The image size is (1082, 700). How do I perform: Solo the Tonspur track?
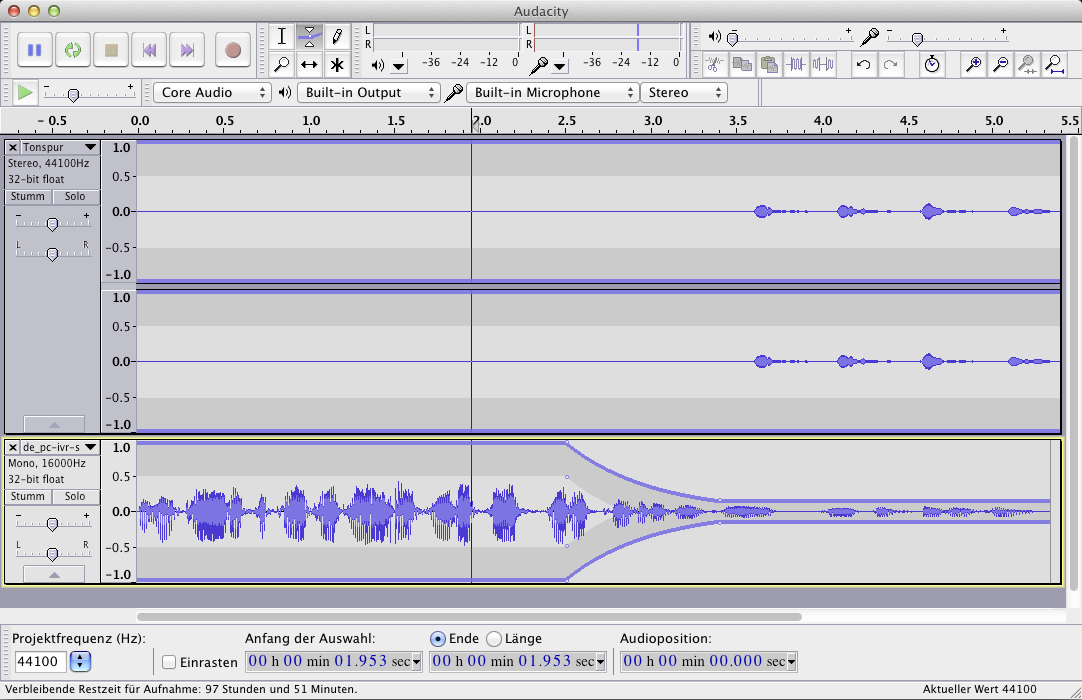pyautogui.click(x=75, y=197)
